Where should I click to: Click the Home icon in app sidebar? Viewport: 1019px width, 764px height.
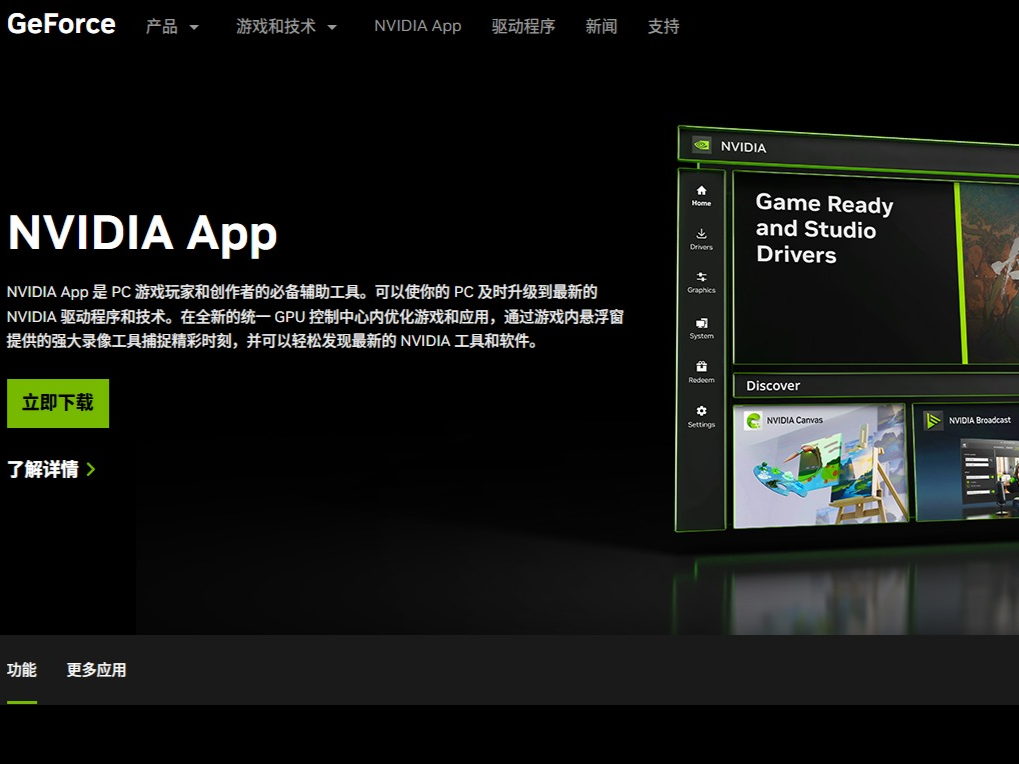(701, 191)
